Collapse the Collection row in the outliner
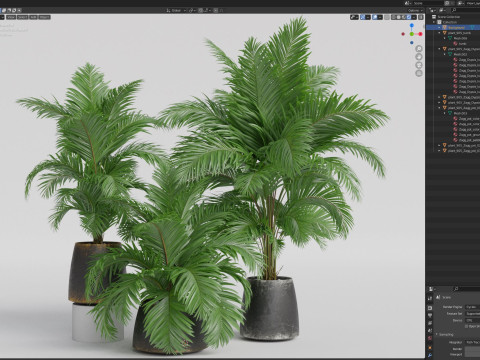Image resolution: width=480 pixels, height=360 pixels. pos(434,22)
